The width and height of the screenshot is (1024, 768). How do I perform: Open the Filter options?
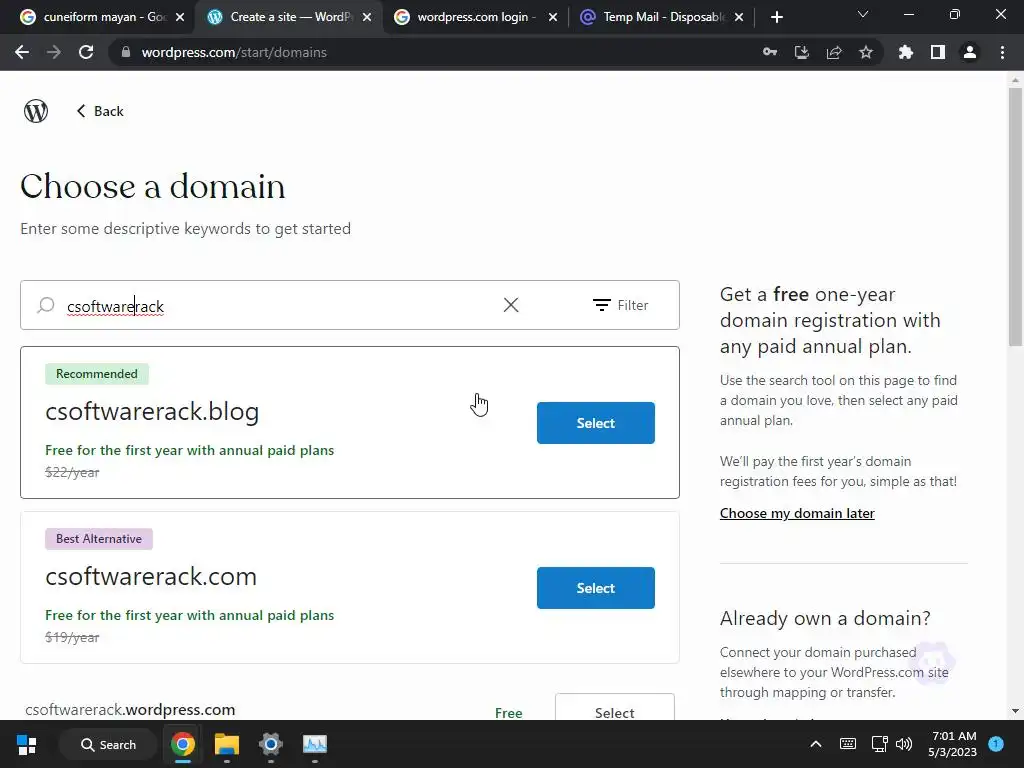click(x=620, y=305)
